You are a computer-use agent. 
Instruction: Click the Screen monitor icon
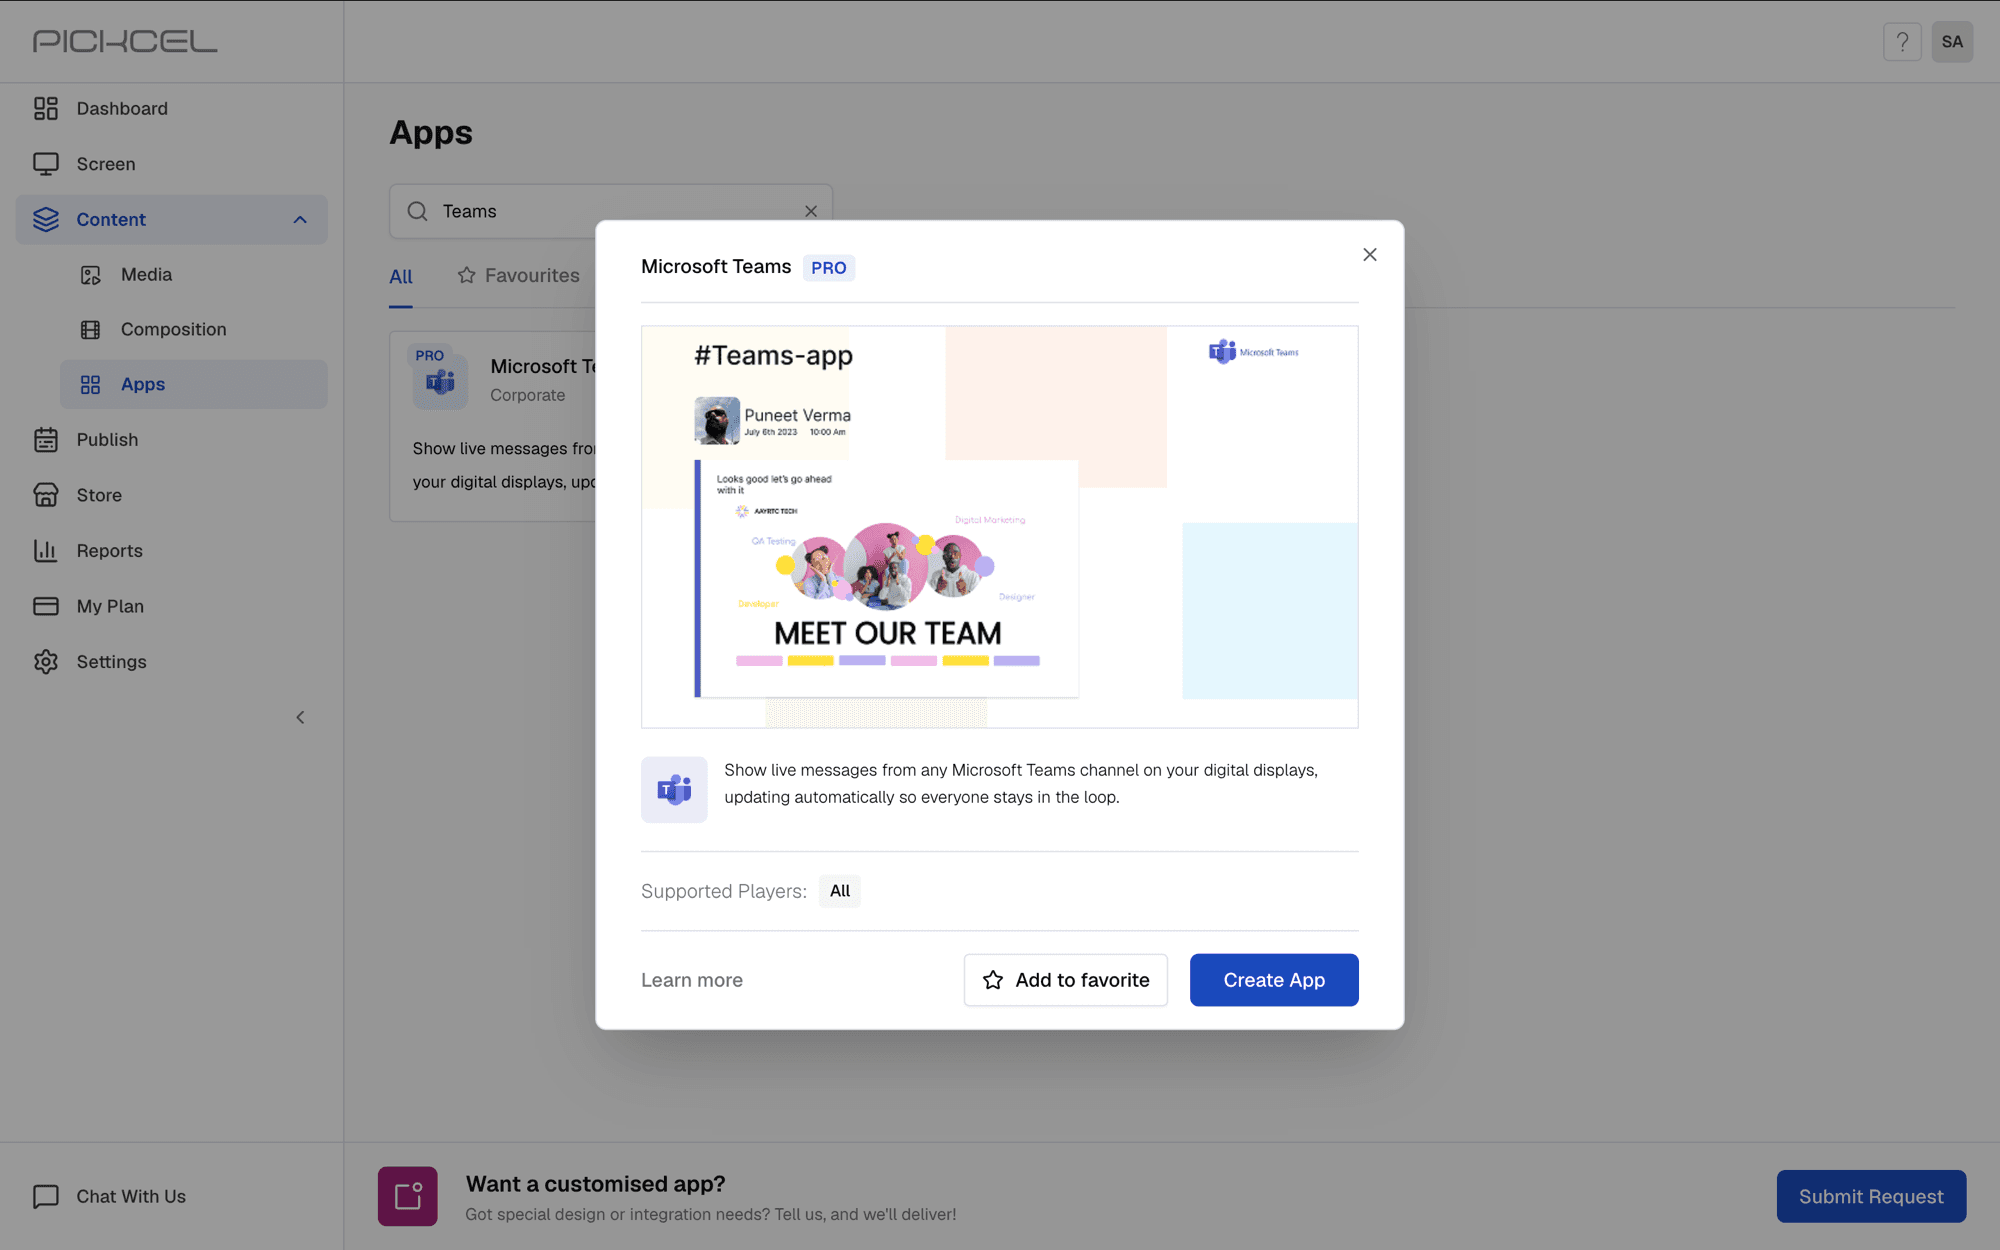coord(46,164)
